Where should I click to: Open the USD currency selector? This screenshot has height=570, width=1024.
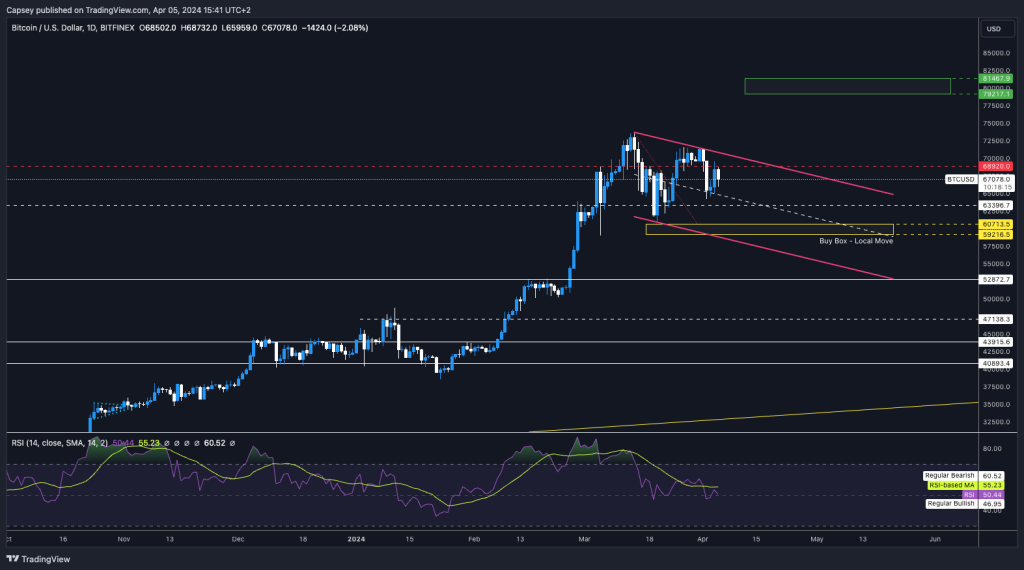(x=997, y=29)
